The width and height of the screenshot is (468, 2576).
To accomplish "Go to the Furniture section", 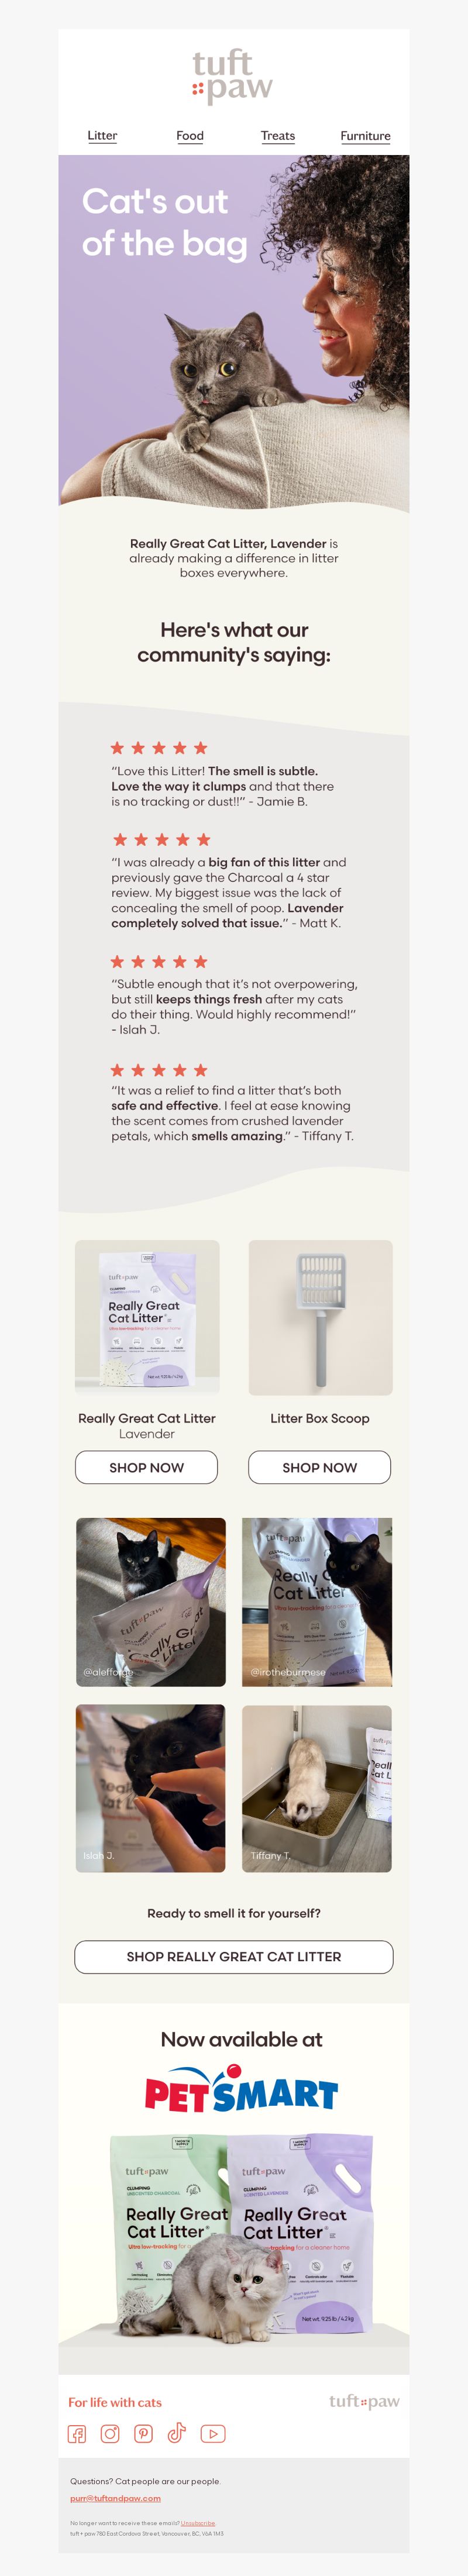I will tap(366, 136).
